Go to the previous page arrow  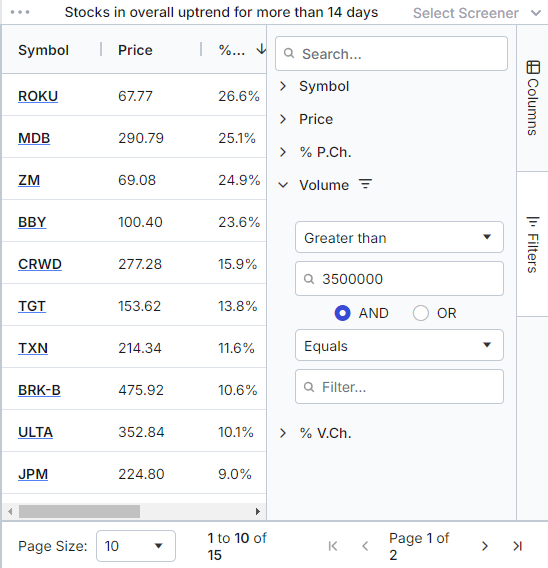(x=365, y=546)
